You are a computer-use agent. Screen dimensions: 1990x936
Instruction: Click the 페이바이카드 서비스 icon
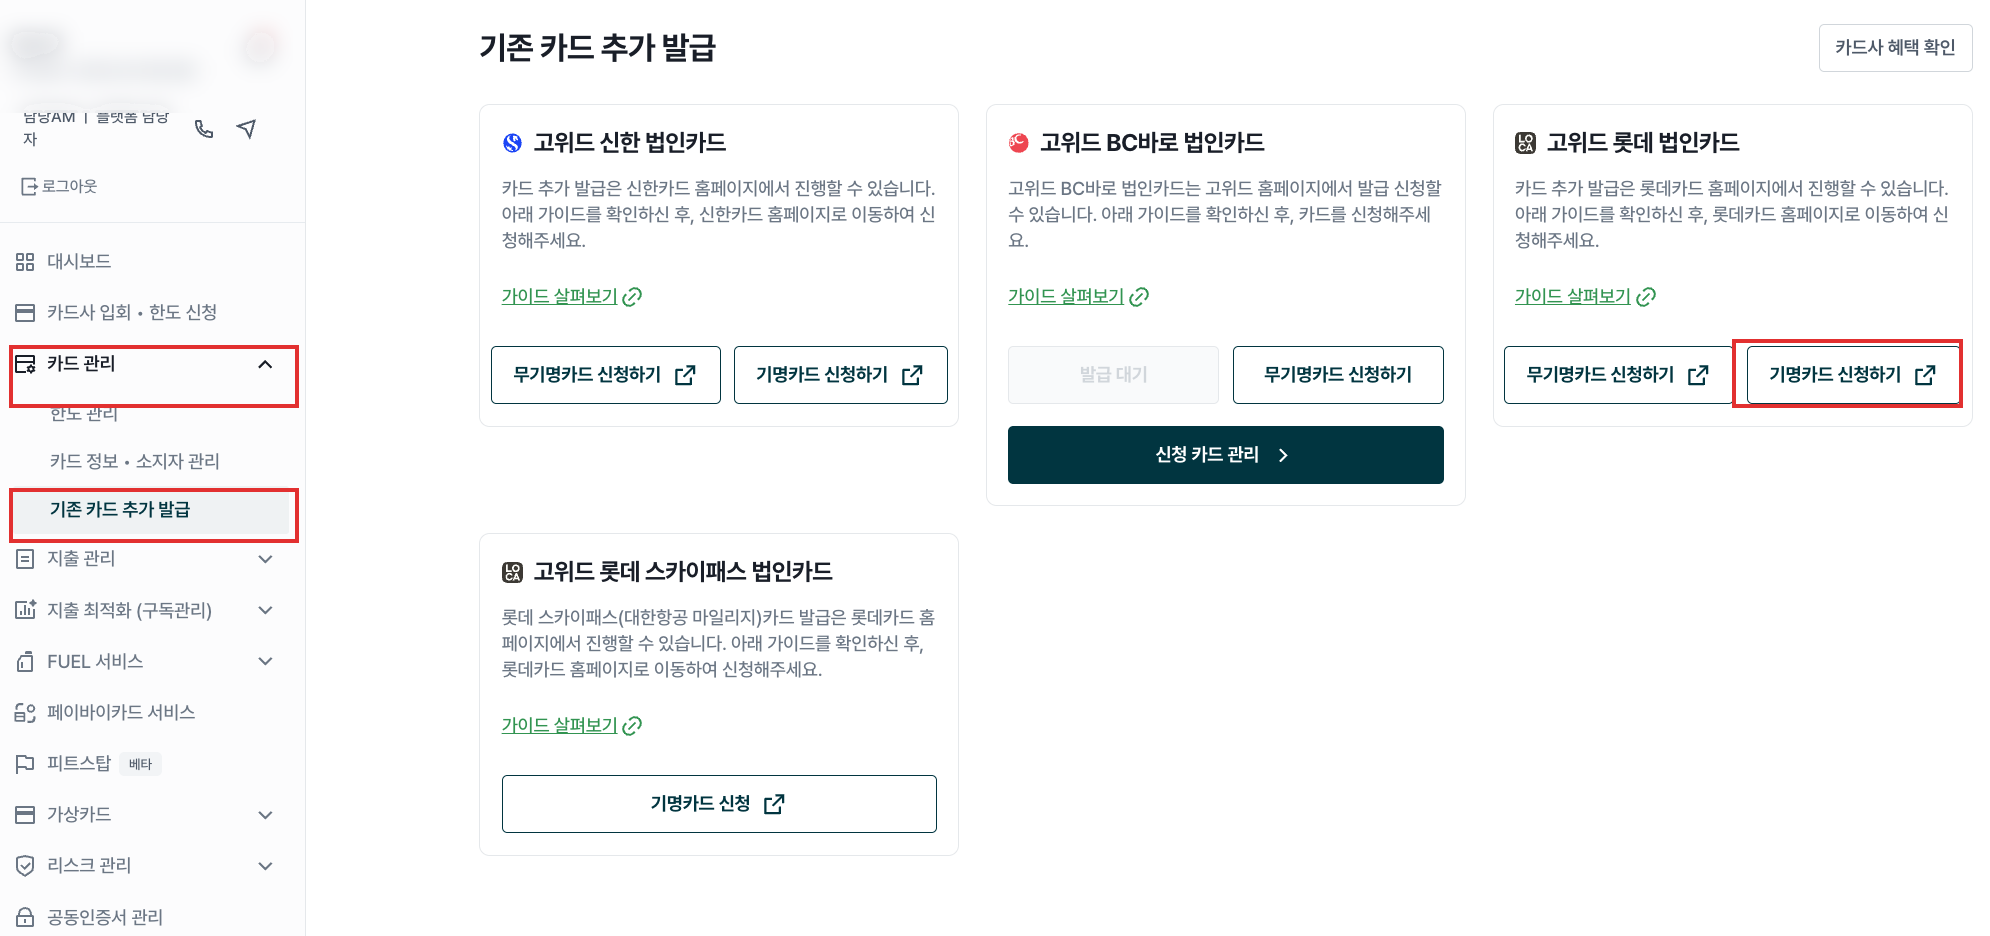(25, 713)
